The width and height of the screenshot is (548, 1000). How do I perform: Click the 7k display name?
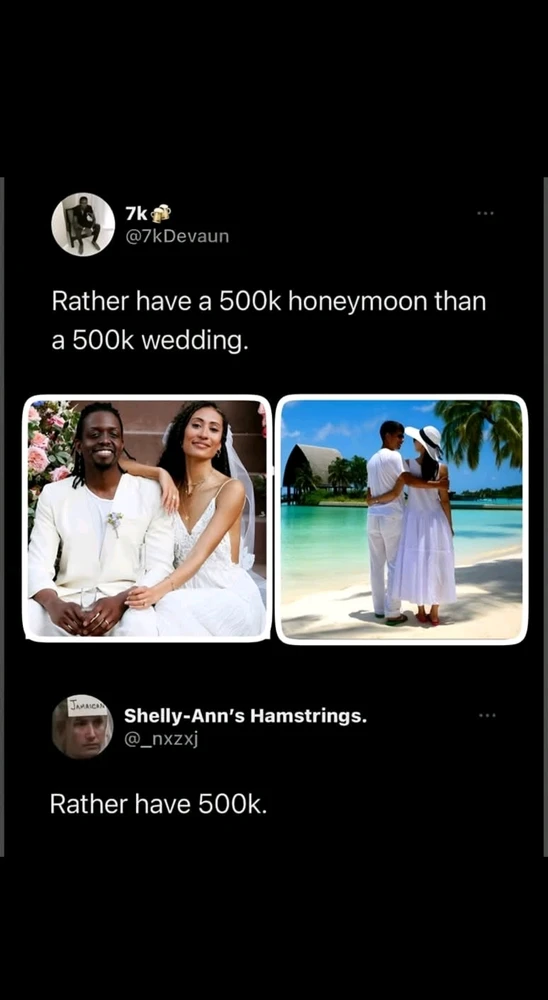[137, 212]
